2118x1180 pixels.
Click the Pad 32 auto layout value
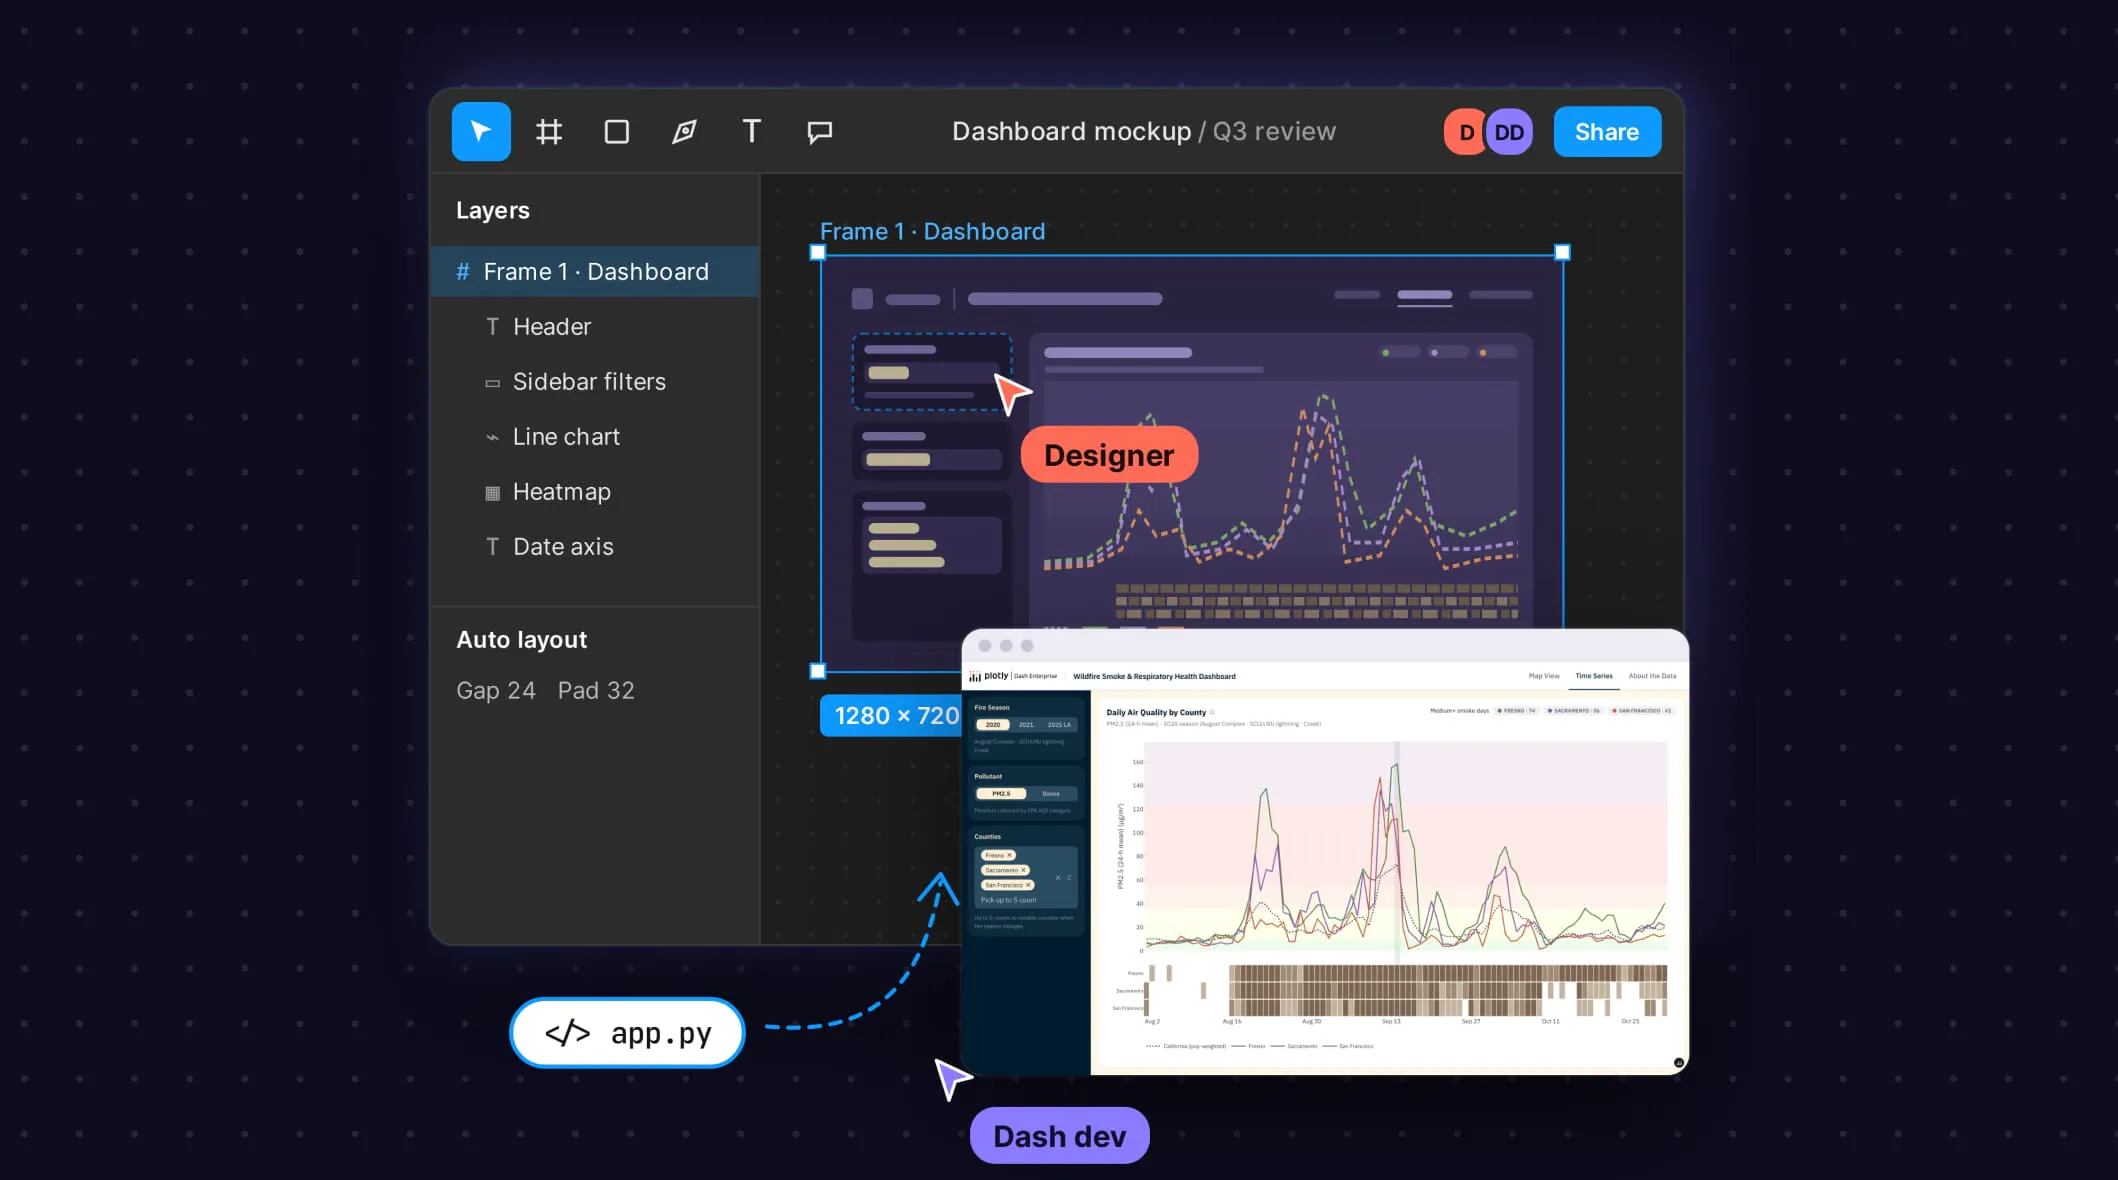[x=596, y=690]
